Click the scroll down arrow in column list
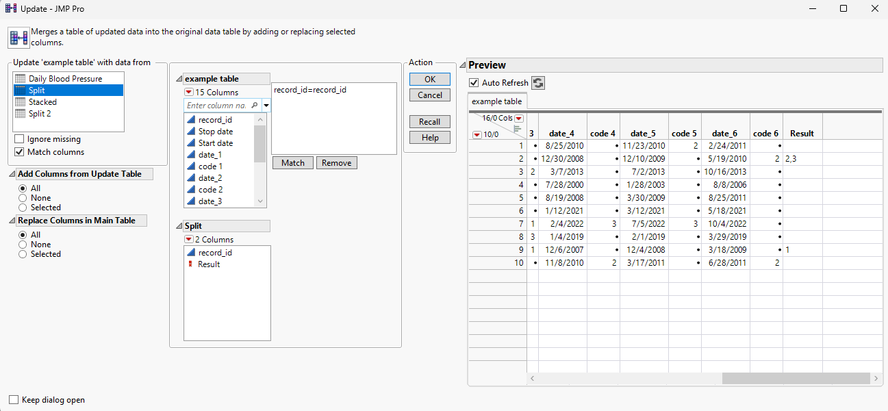Image resolution: width=888 pixels, height=411 pixels. [x=260, y=201]
